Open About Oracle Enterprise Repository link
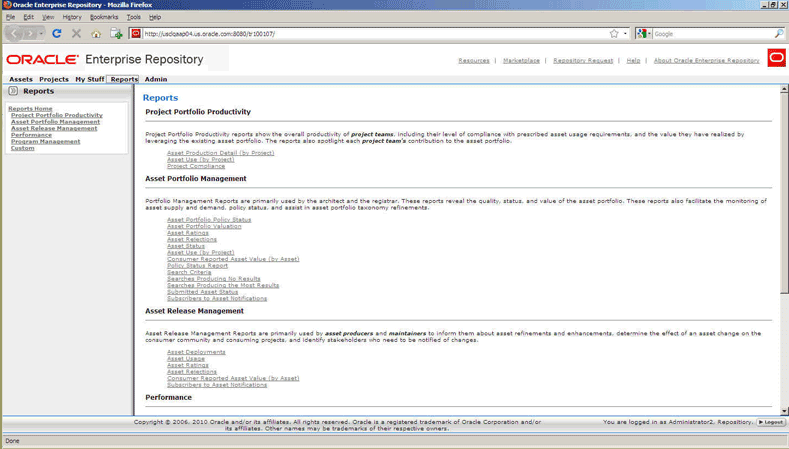The image size is (789, 449). tap(706, 60)
